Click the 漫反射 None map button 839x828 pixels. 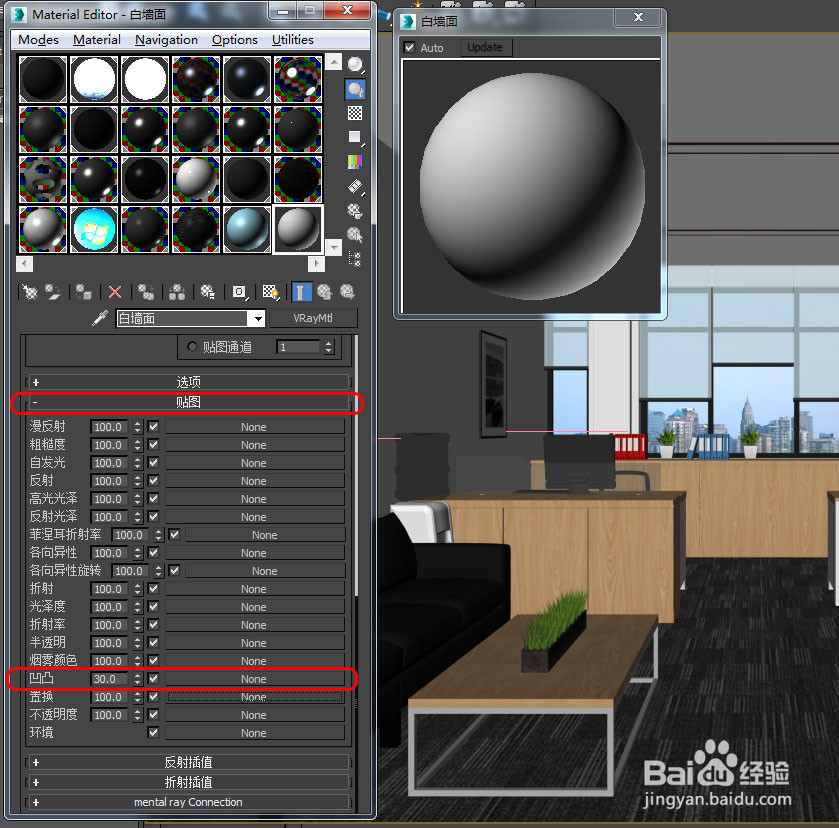tap(254, 427)
